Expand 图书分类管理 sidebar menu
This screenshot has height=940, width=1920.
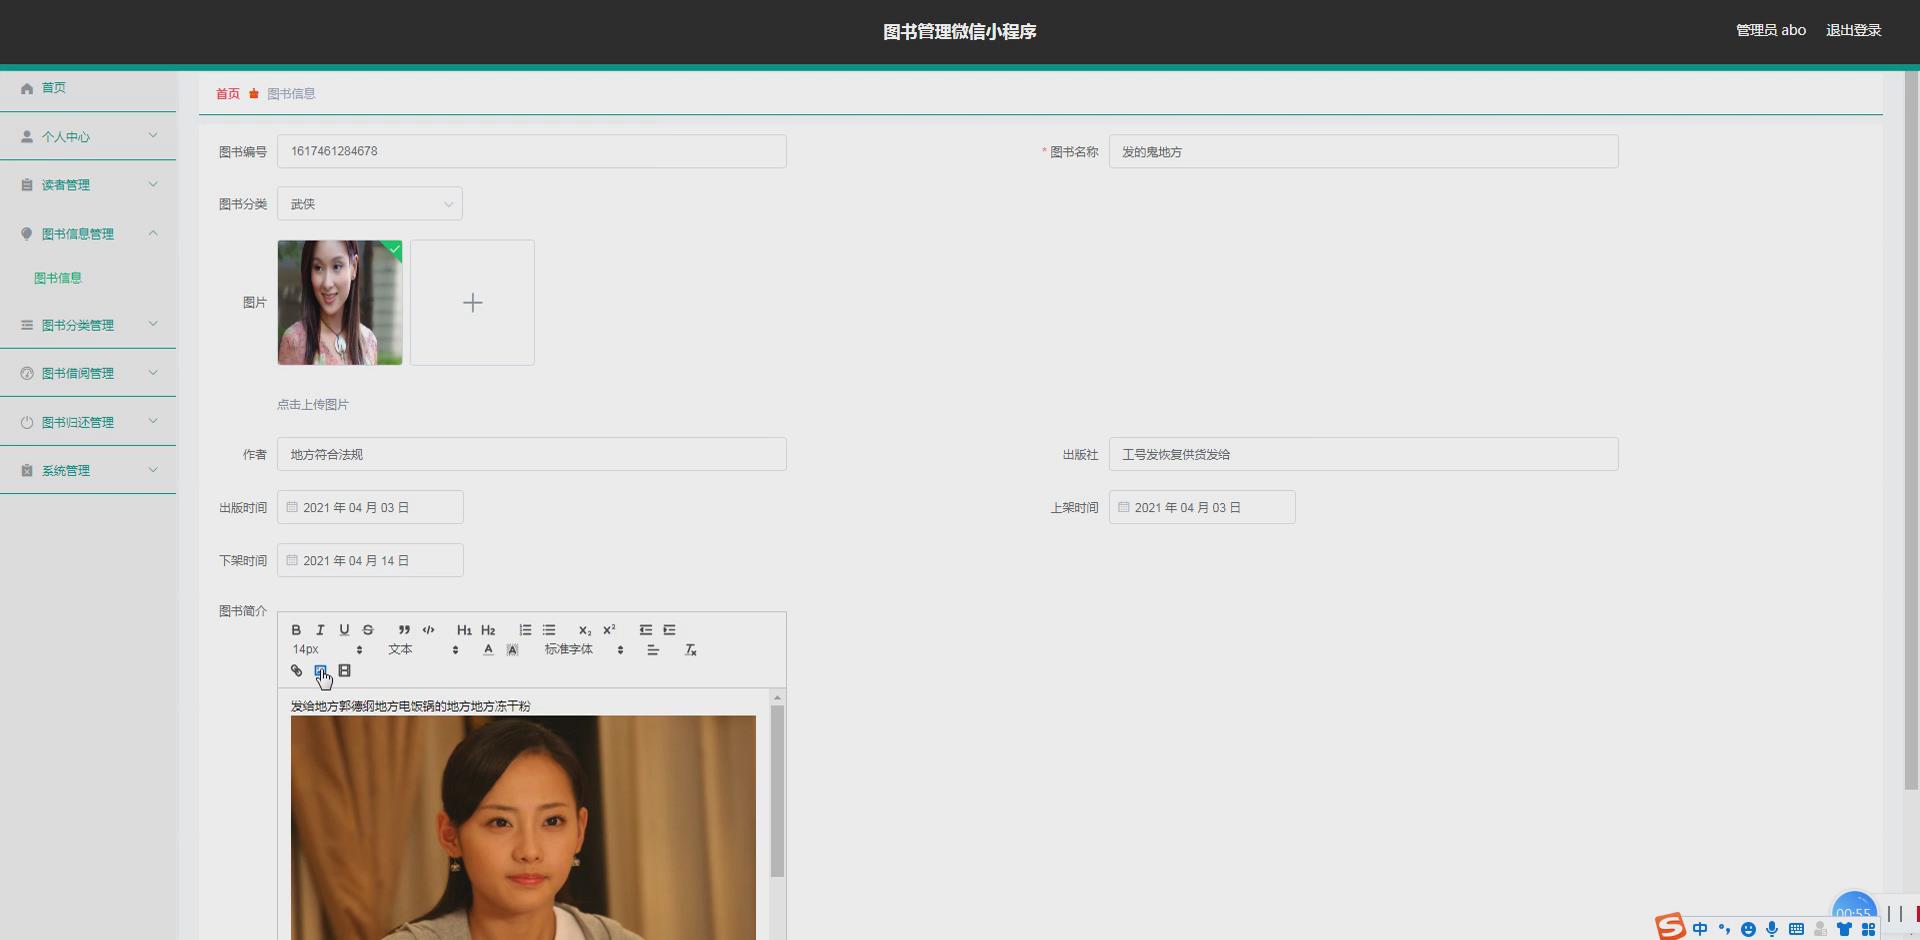[x=88, y=325]
